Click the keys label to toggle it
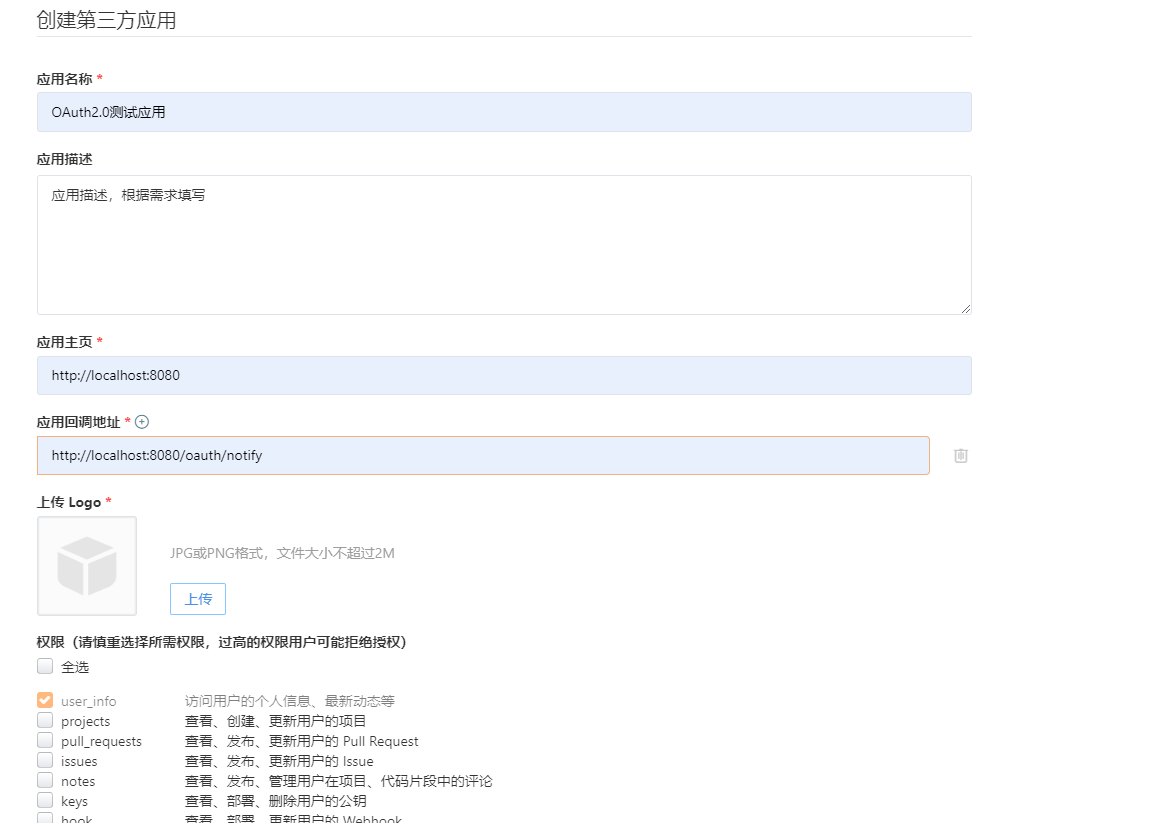Viewport: 1149px width, 823px height. click(72, 801)
